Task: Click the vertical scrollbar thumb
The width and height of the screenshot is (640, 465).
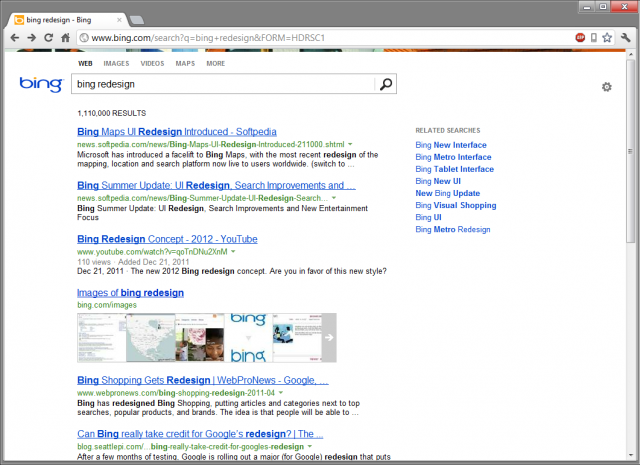Action: tap(631, 151)
